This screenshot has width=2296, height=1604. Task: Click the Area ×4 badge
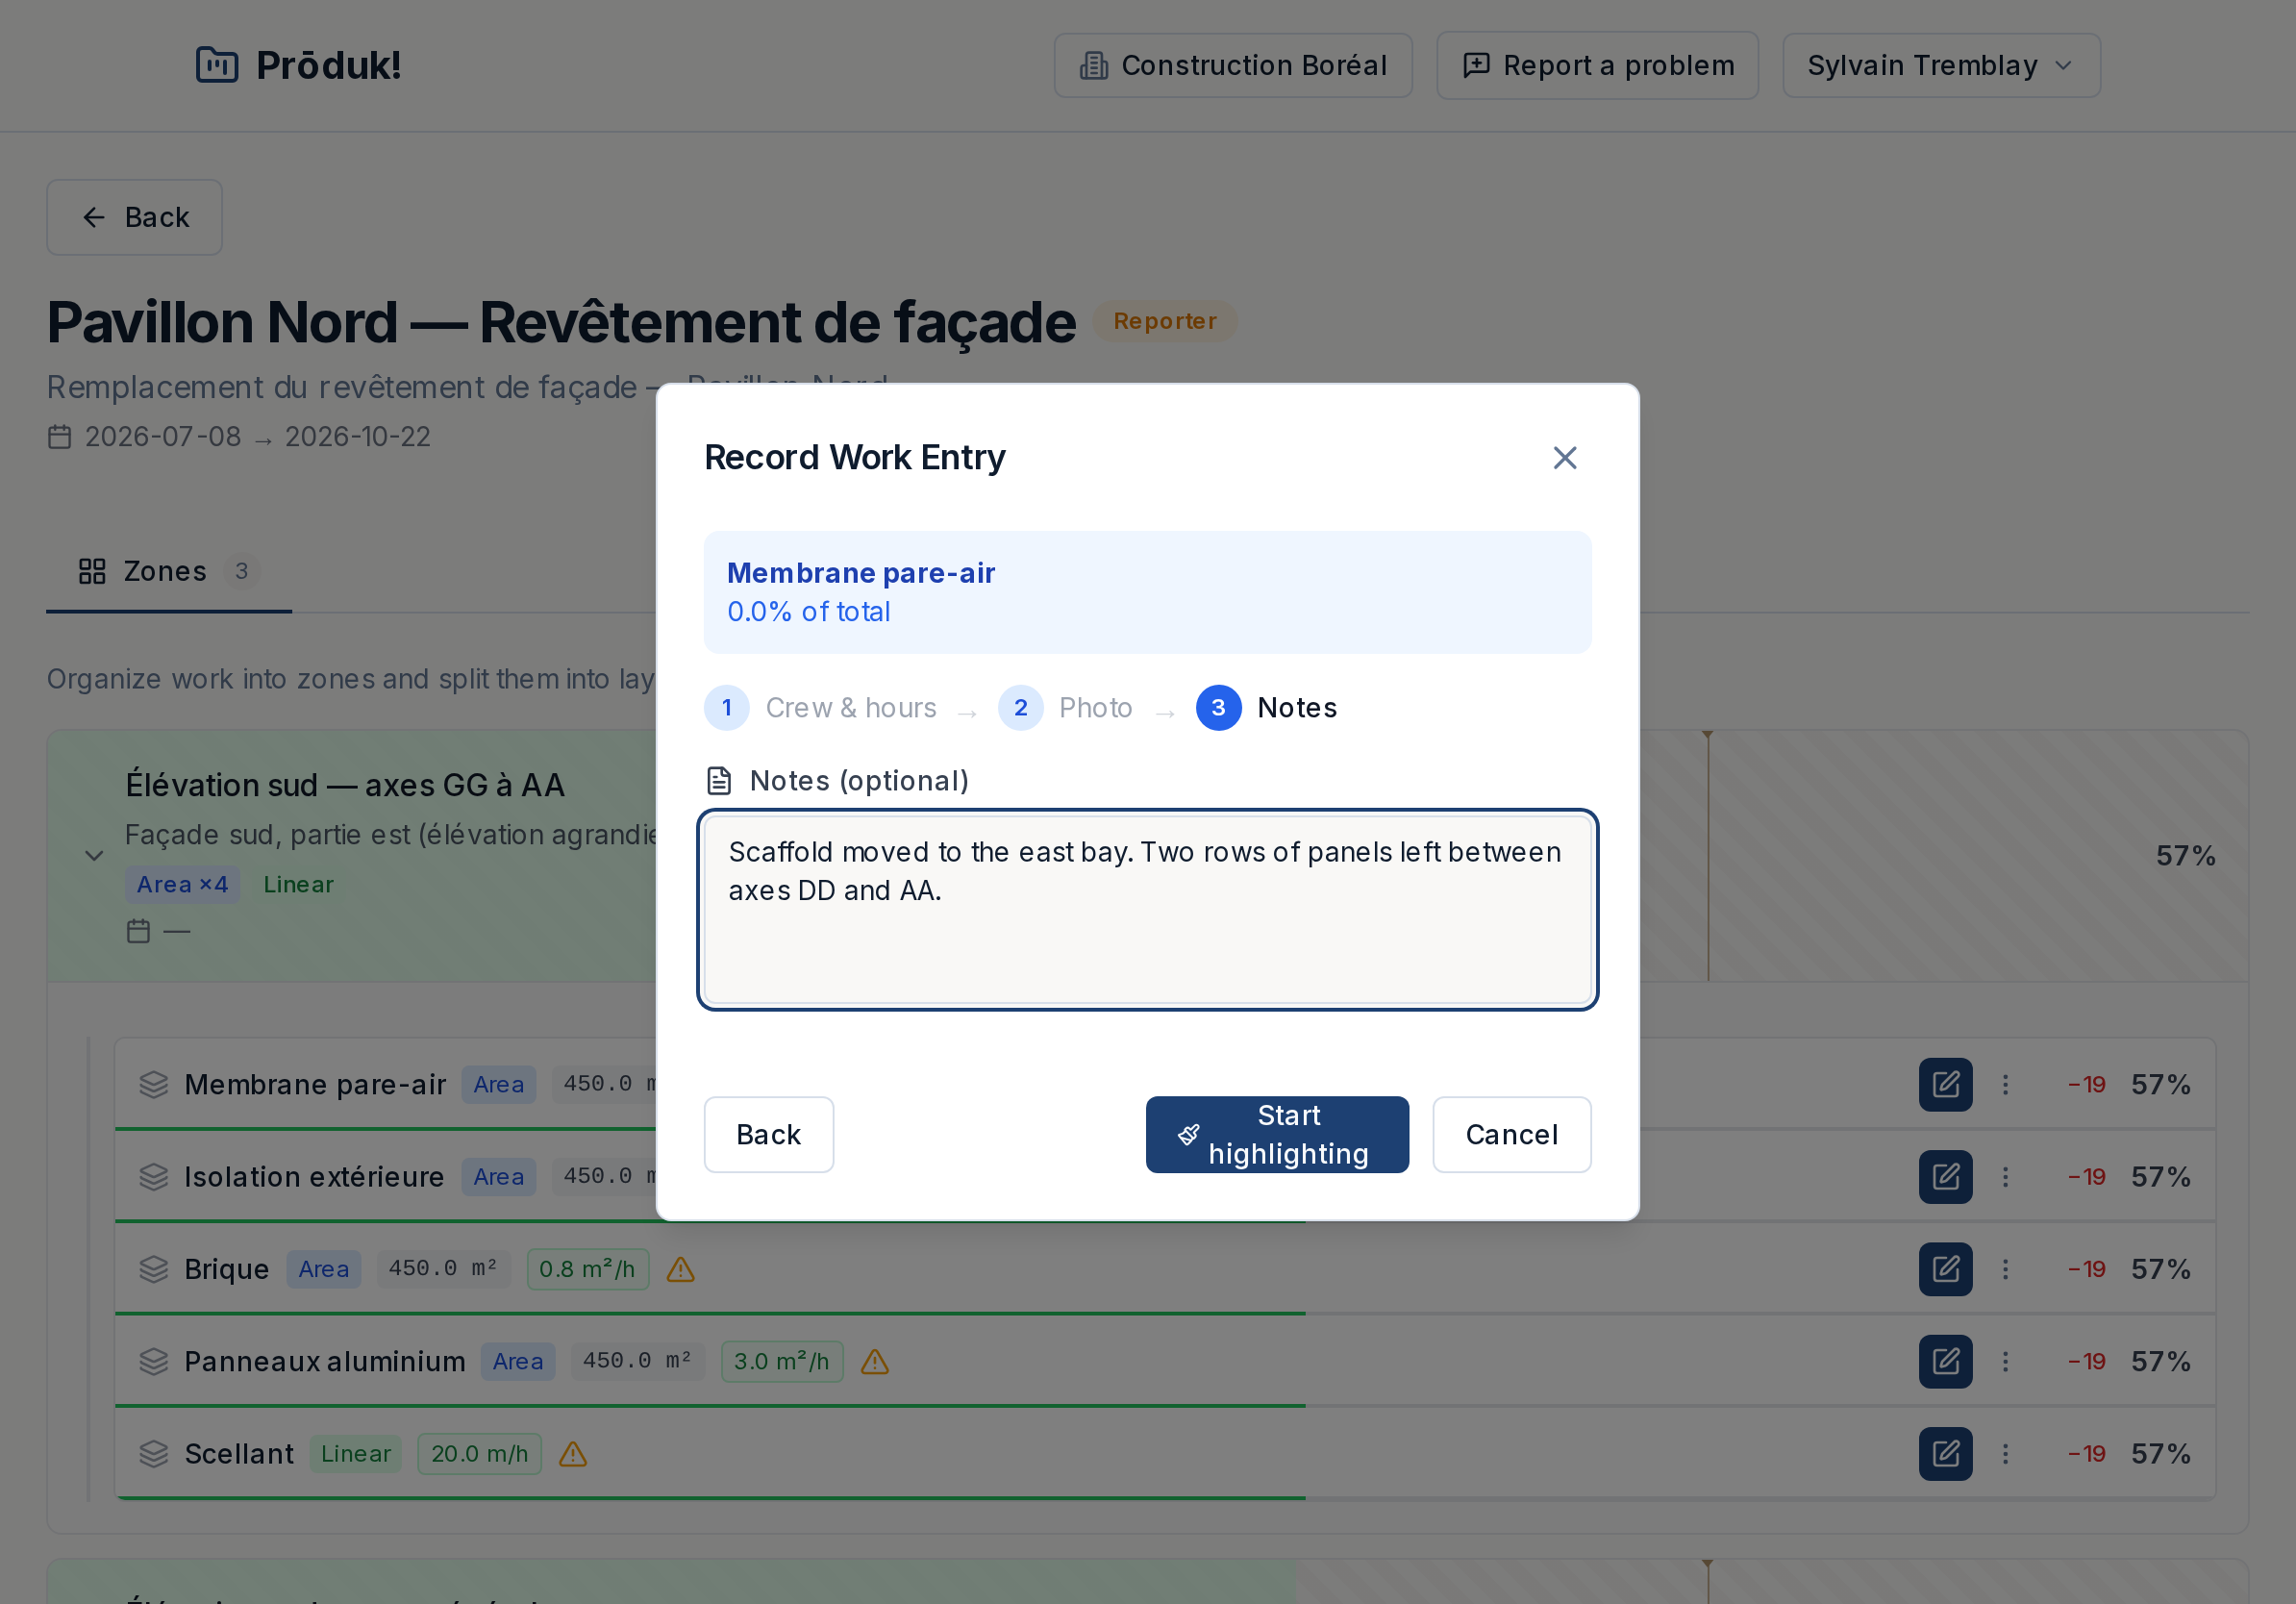pyautogui.click(x=182, y=884)
